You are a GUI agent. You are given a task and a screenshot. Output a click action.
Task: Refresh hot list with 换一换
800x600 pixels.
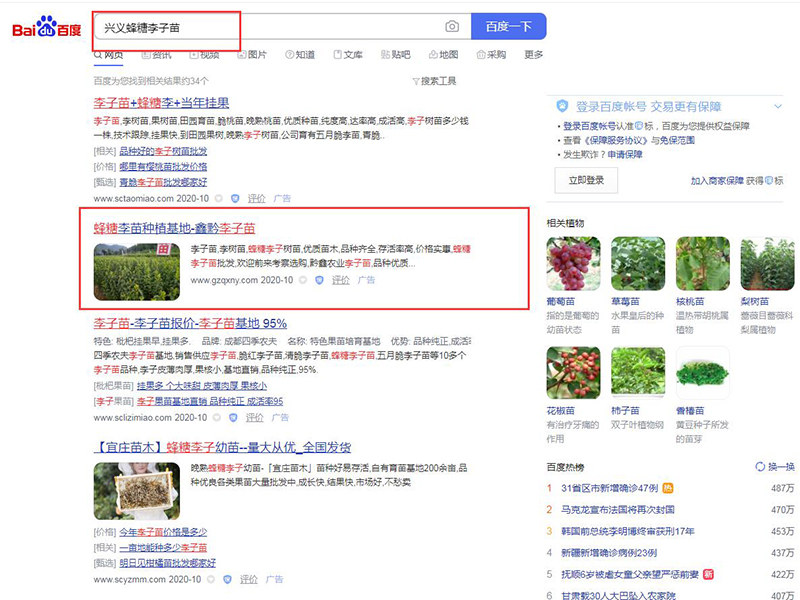(775, 467)
